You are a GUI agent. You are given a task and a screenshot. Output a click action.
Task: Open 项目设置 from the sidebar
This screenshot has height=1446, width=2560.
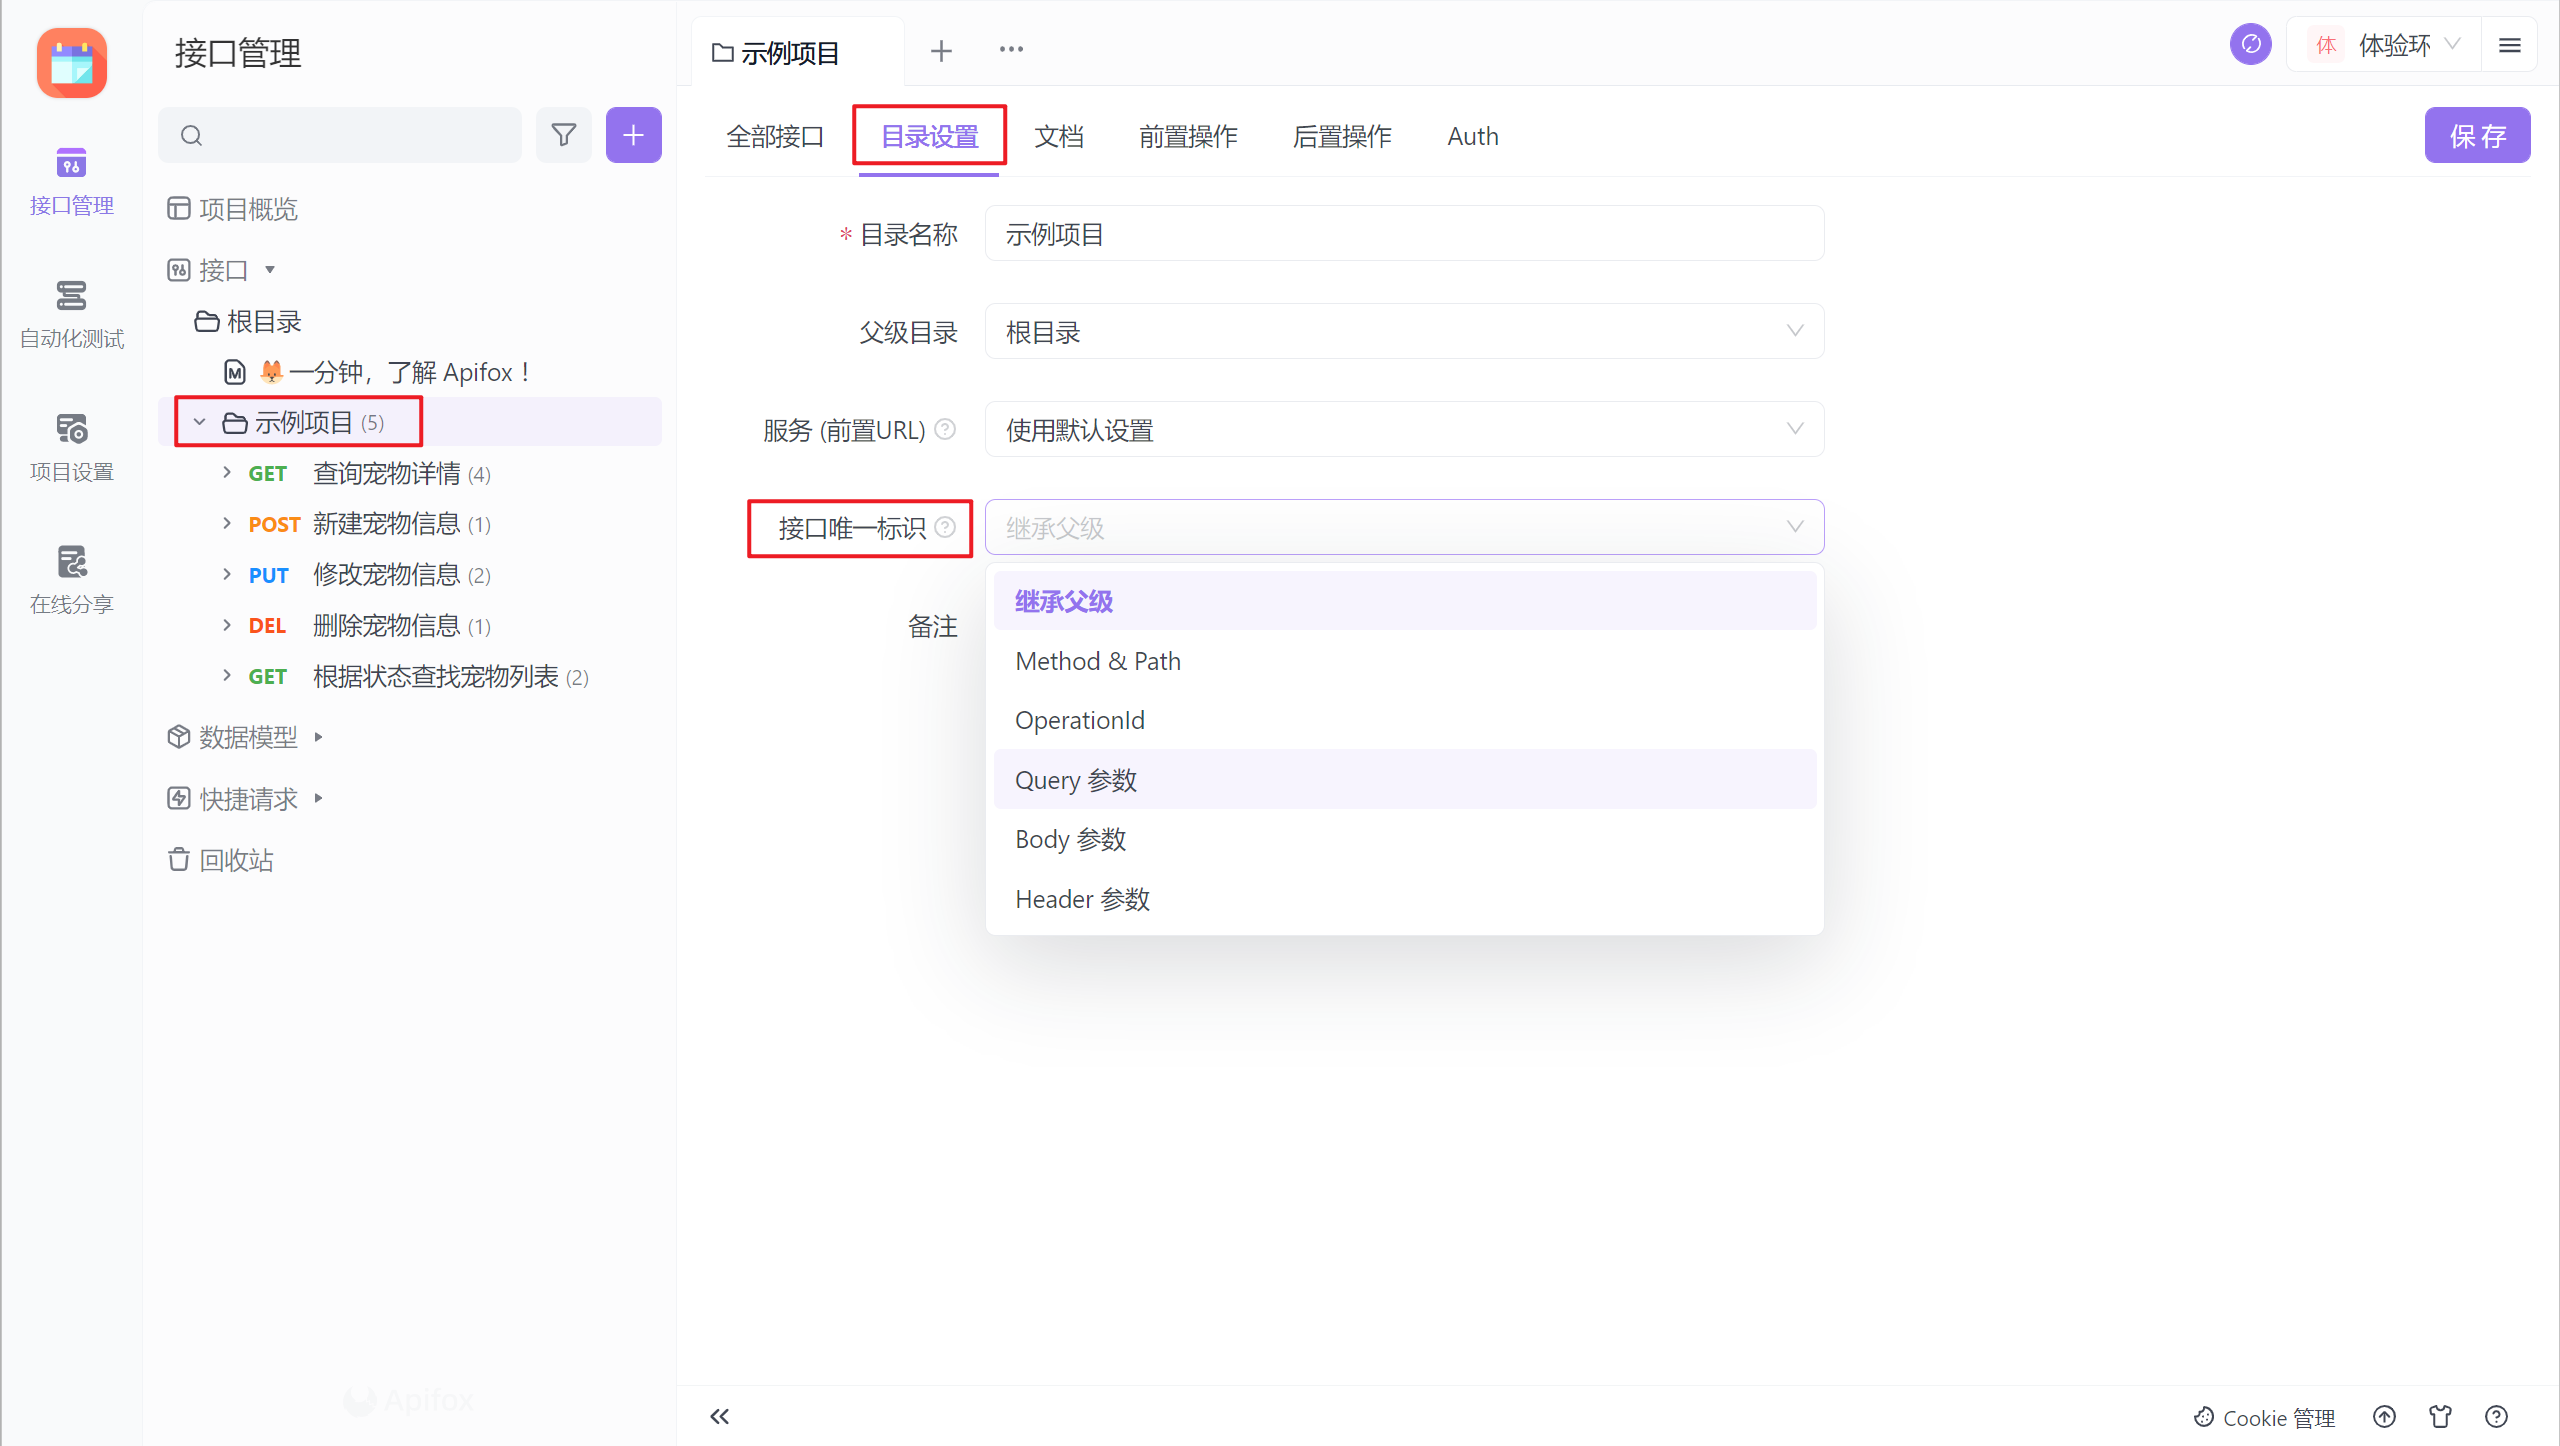(70, 446)
